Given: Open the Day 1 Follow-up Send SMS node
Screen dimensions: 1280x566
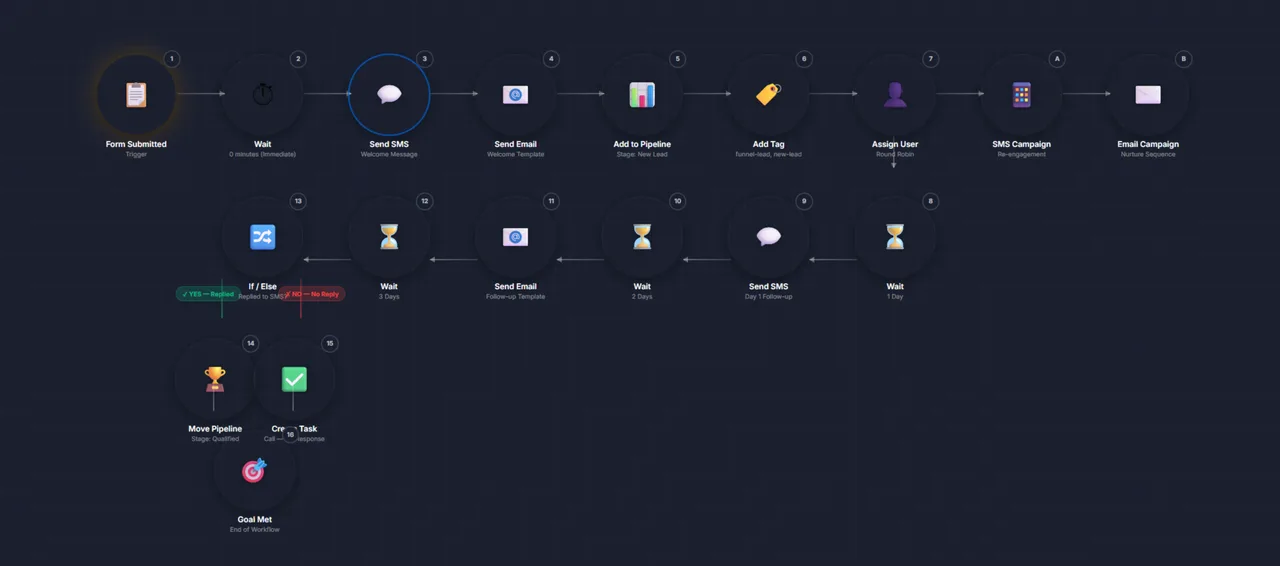Looking at the screenshot, I should click(x=768, y=237).
